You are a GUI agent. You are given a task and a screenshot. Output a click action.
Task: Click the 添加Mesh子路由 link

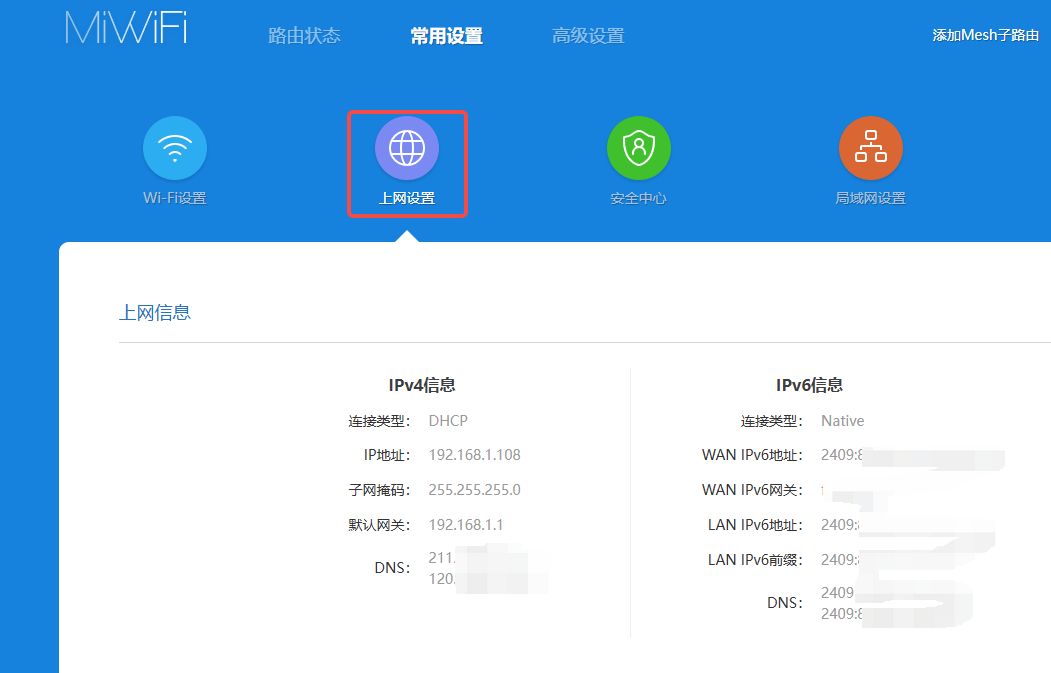pyautogui.click(x=985, y=35)
